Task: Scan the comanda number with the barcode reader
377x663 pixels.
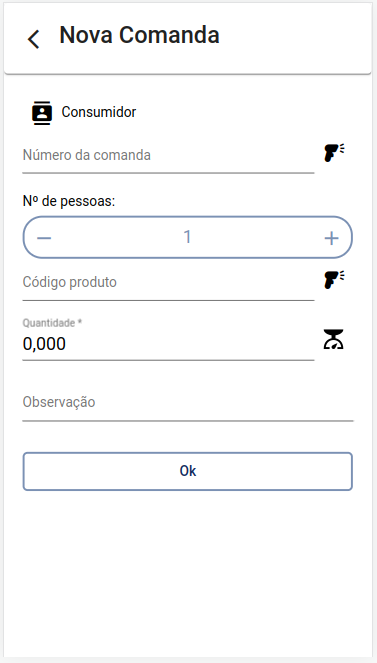Action: tap(334, 153)
